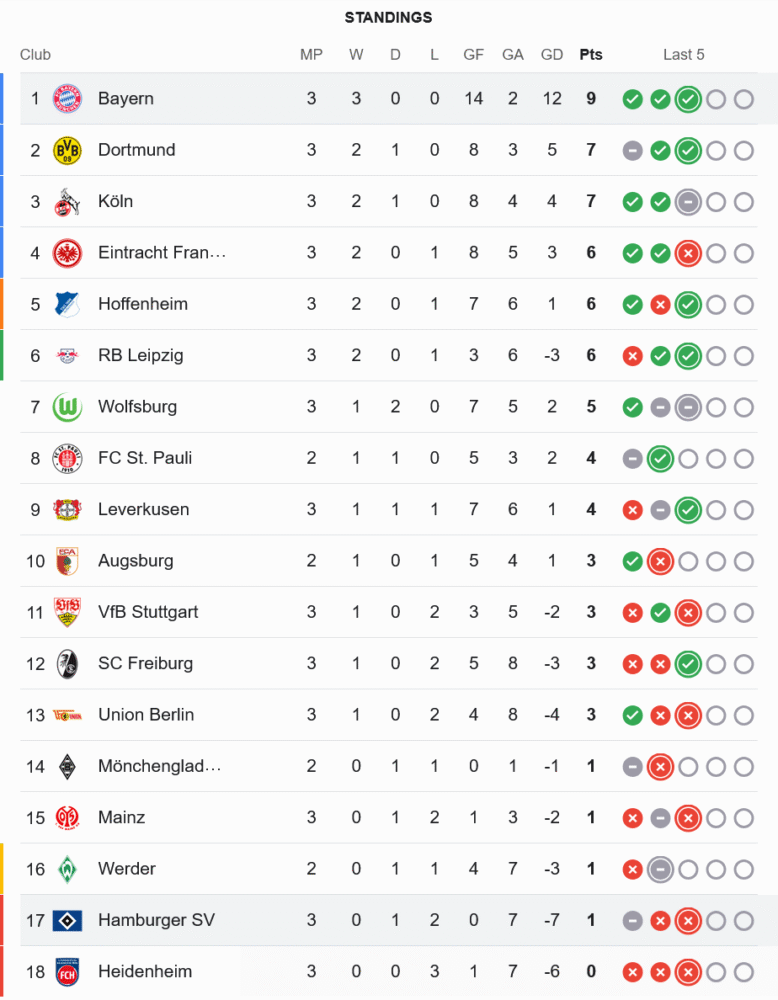Click Wolfsburg's latest draw result icon
The width and height of the screenshot is (778, 1000).
[x=687, y=407]
